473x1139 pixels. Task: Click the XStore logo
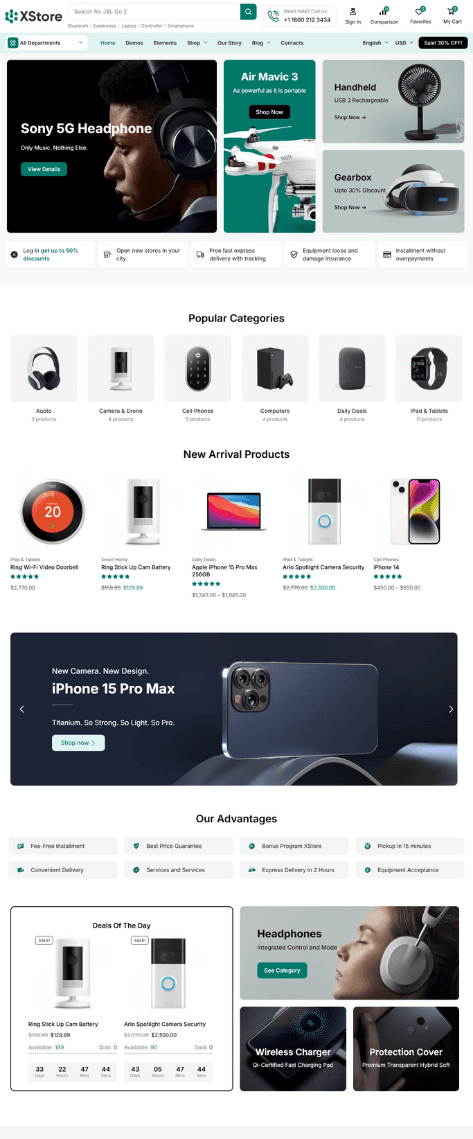(33, 15)
